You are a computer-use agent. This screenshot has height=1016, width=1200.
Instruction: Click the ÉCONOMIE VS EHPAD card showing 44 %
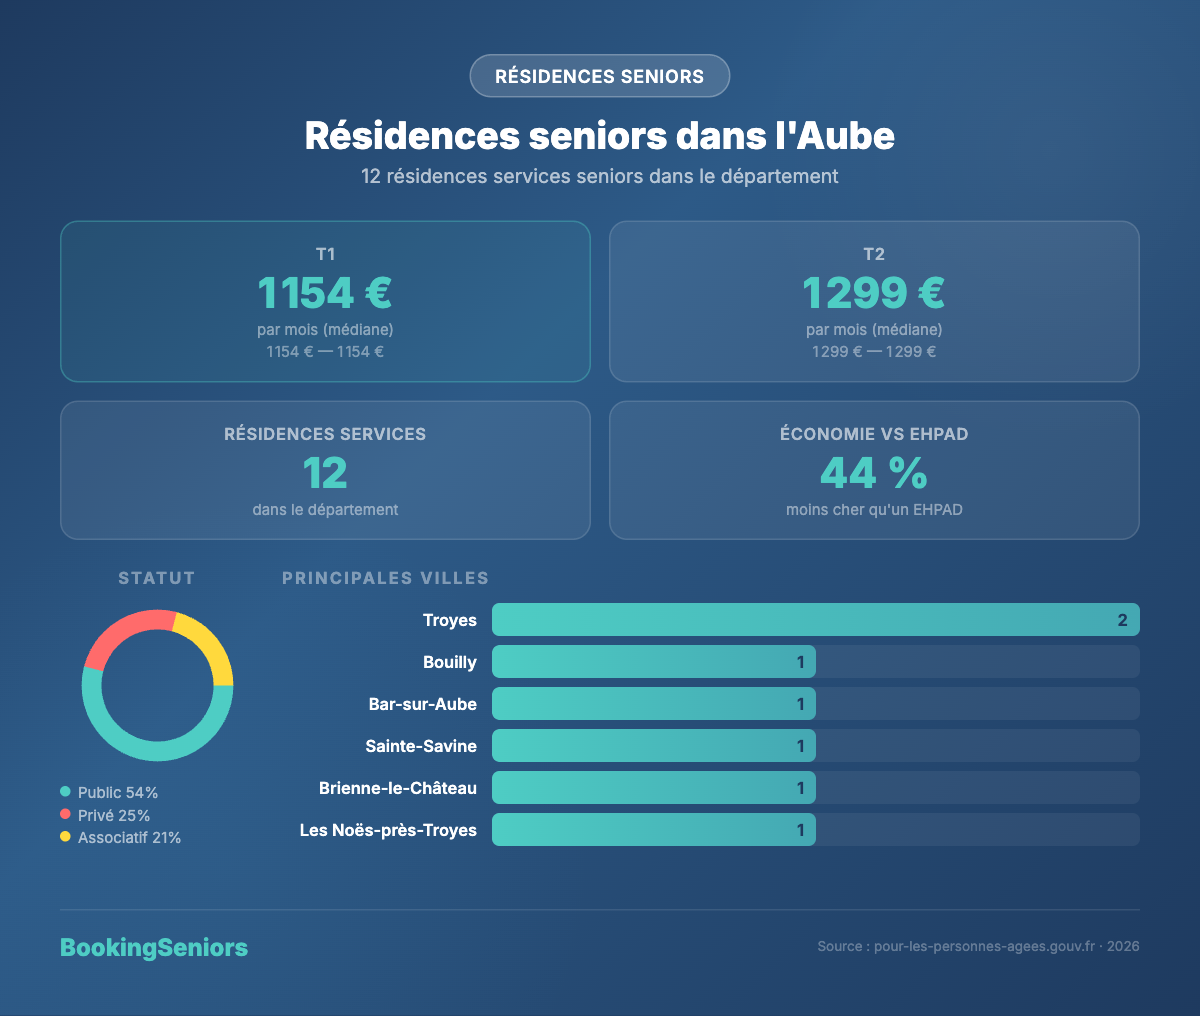874,470
